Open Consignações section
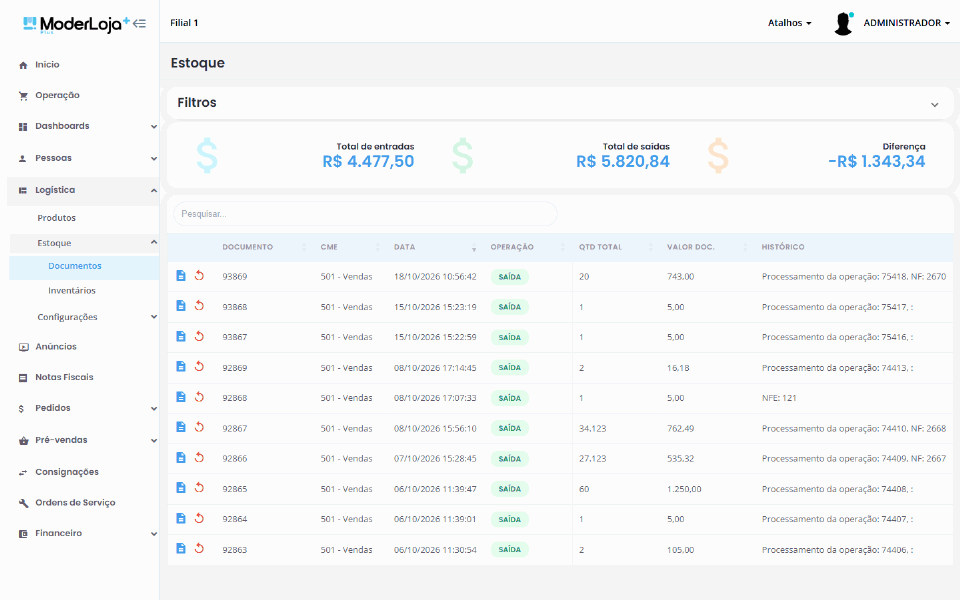 click(67, 472)
